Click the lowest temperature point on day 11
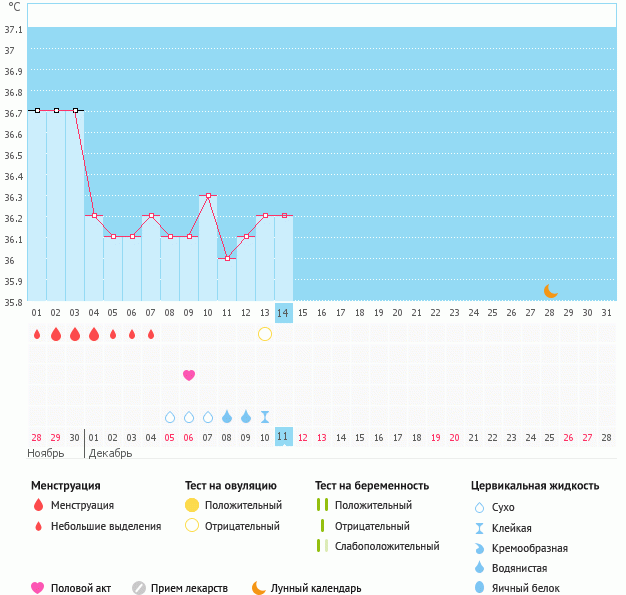Image resolution: width=626 pixels, height=595 pixels. click(227, 258)
